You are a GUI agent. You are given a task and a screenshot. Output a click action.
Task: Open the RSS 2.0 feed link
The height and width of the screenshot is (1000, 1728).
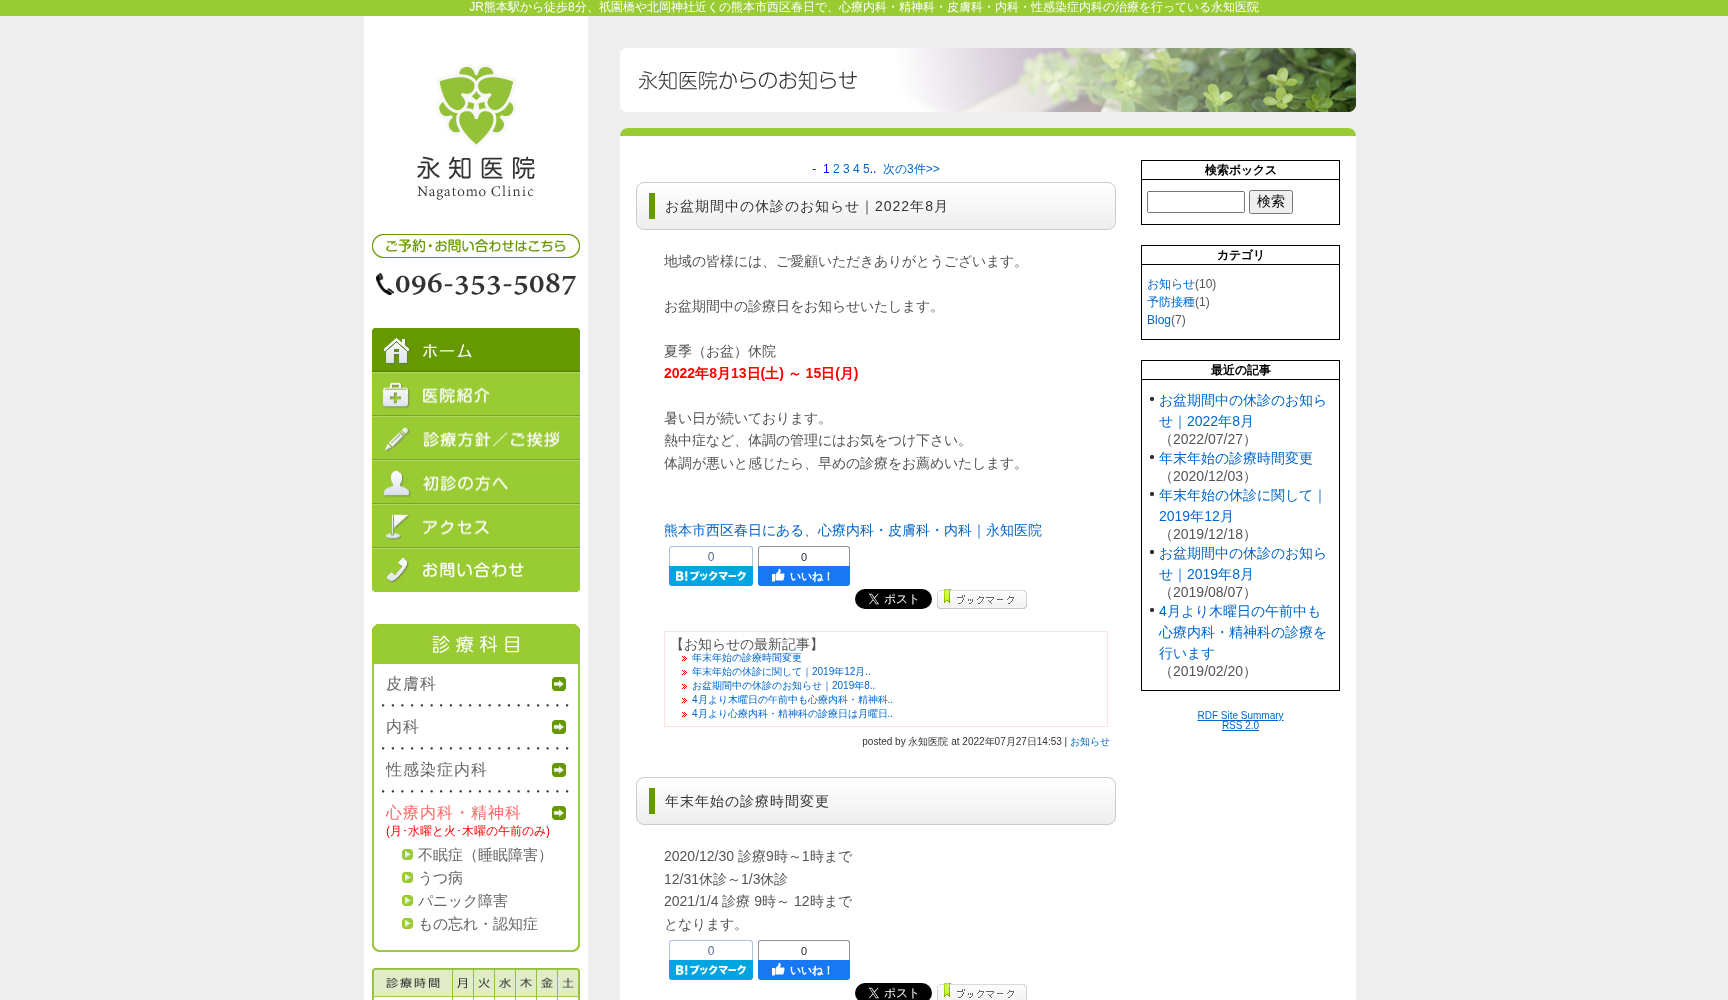point(1240,726)
